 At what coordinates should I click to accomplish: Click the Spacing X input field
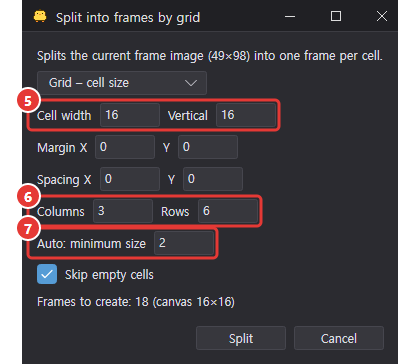[x=130, y=179]
